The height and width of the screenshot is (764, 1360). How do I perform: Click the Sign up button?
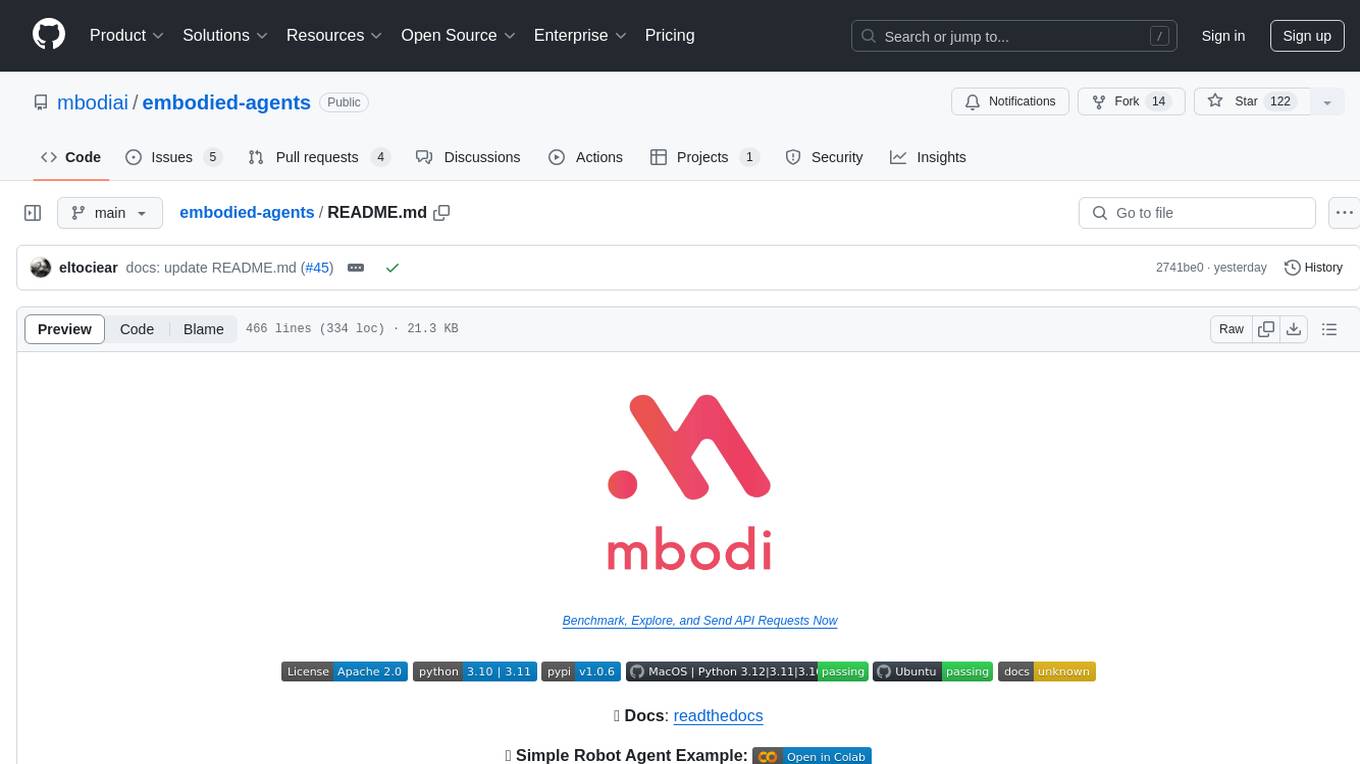point(1307,36)
